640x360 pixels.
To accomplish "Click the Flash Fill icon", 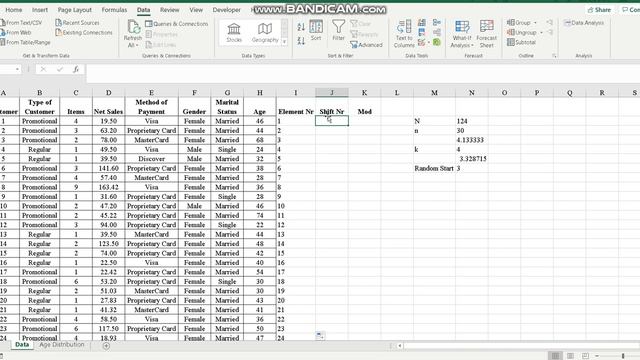I will tap(422, 23).
